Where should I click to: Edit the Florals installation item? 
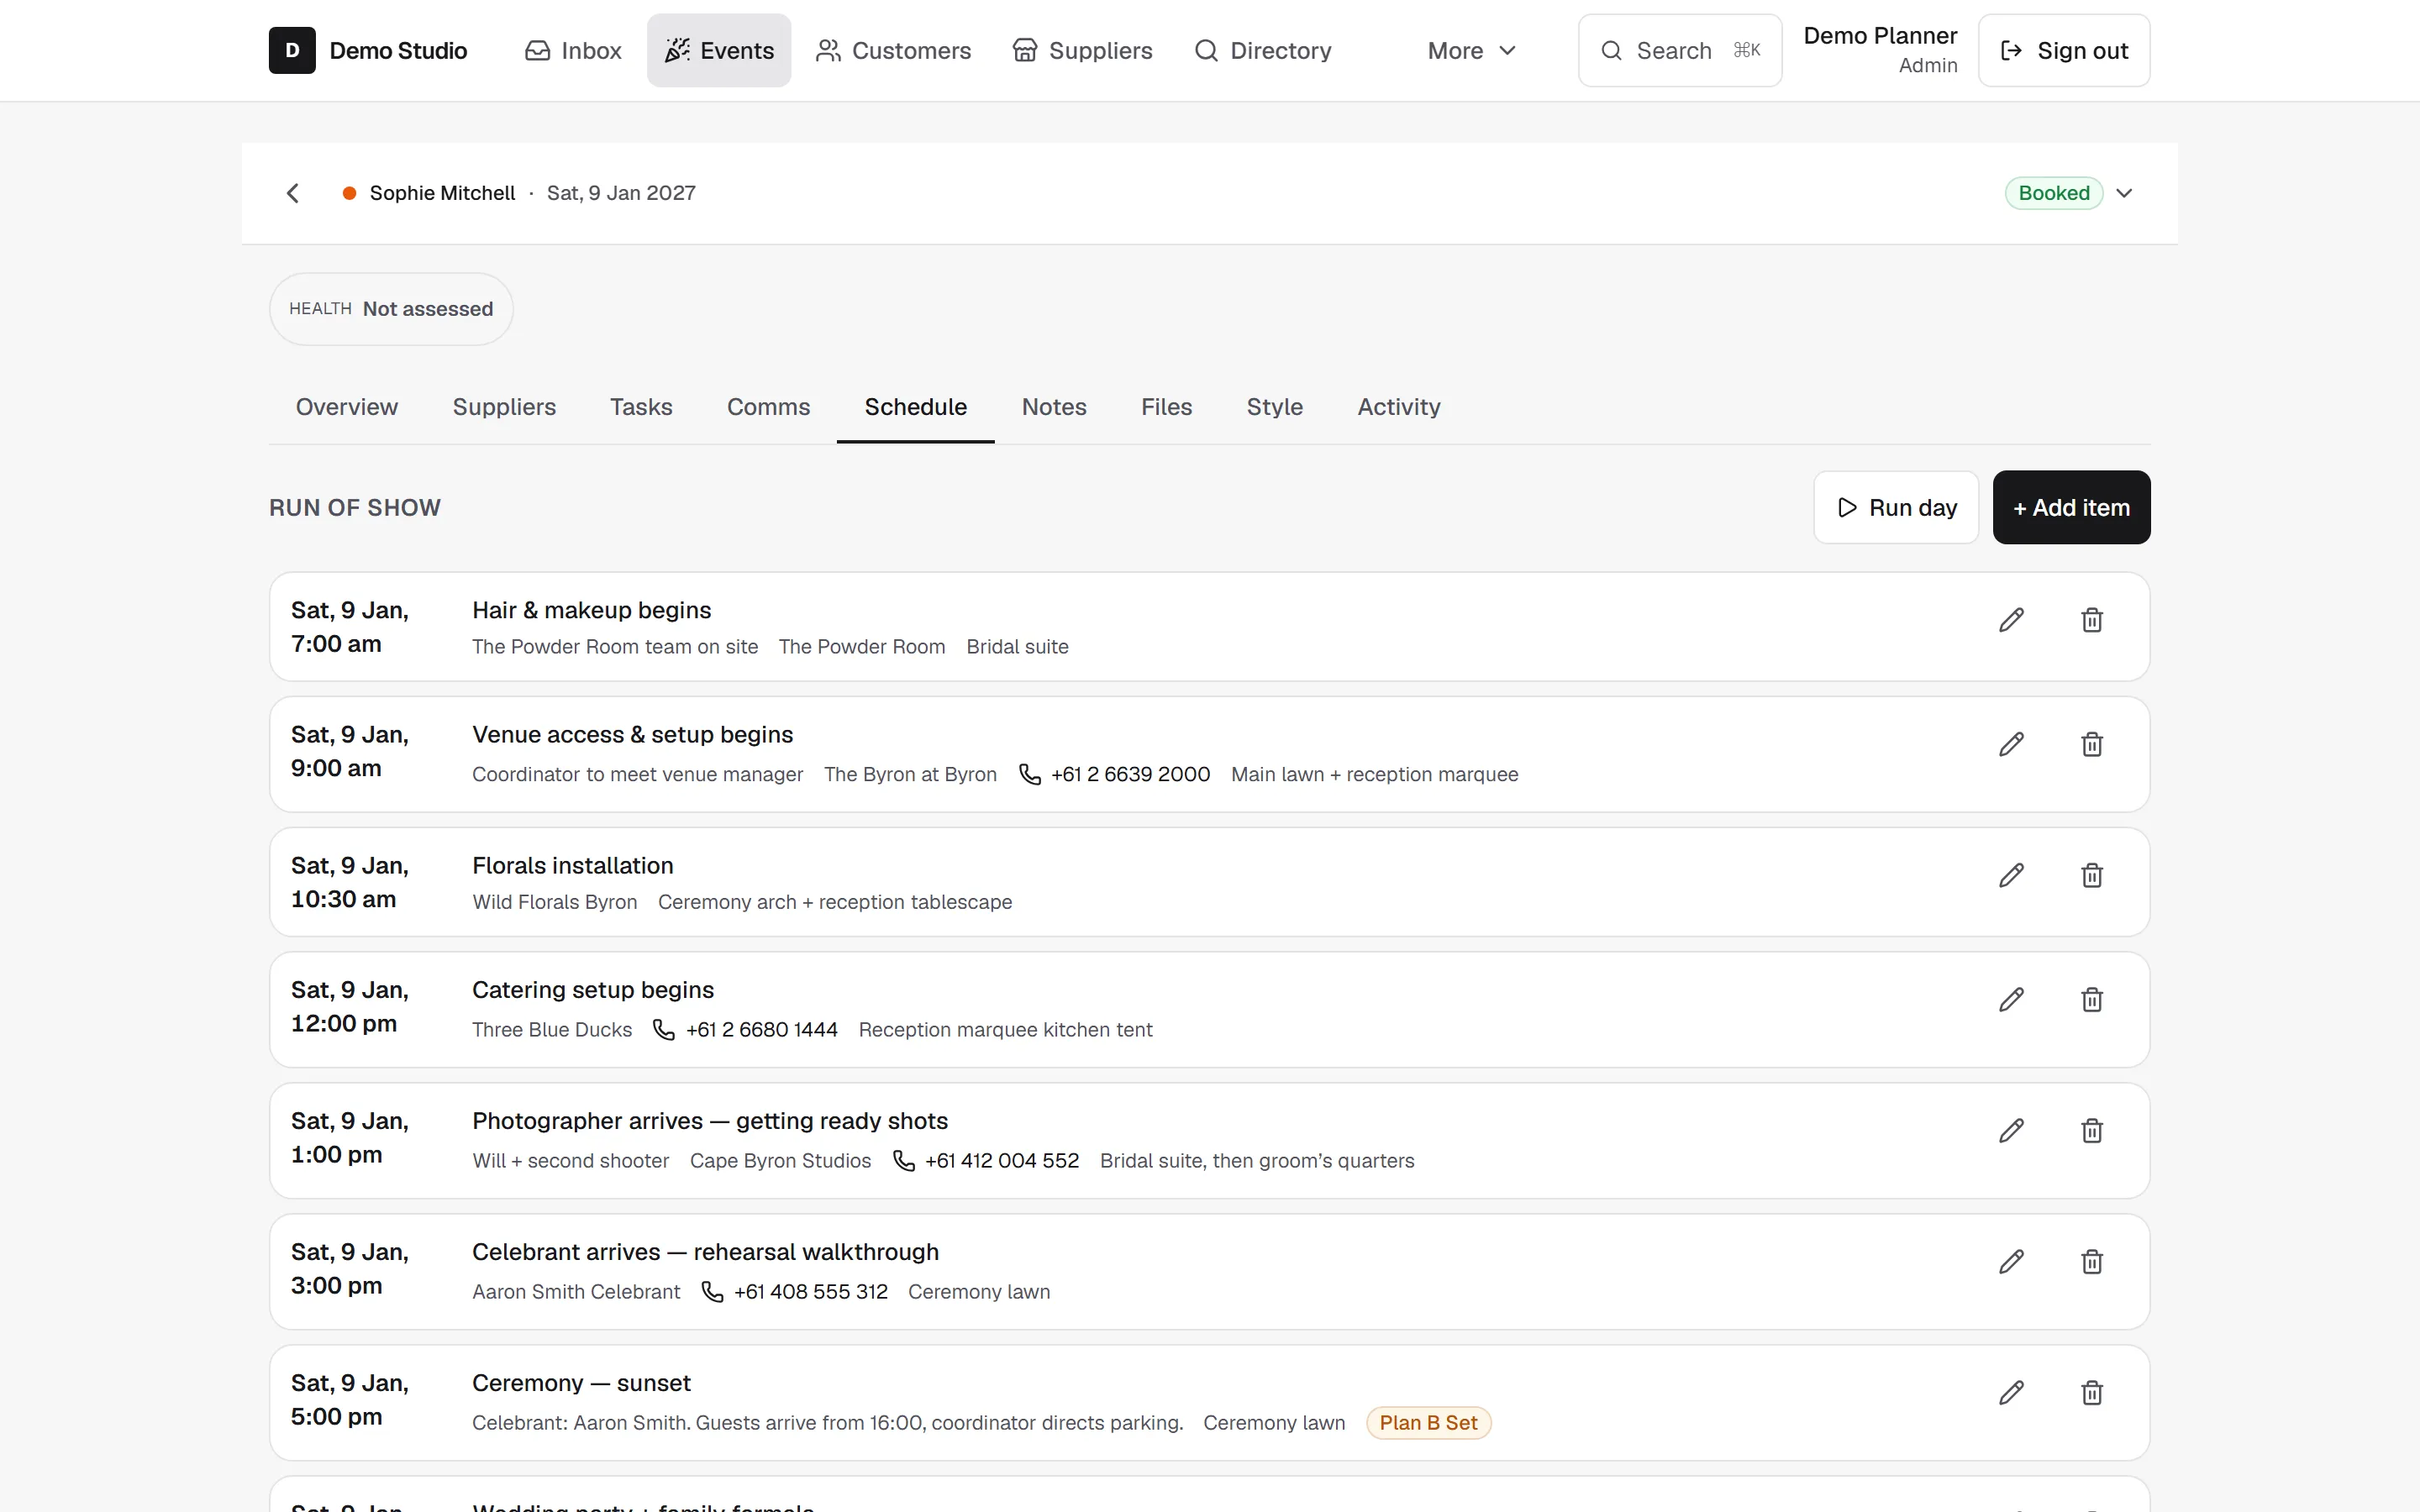[x=2011, y=875]
